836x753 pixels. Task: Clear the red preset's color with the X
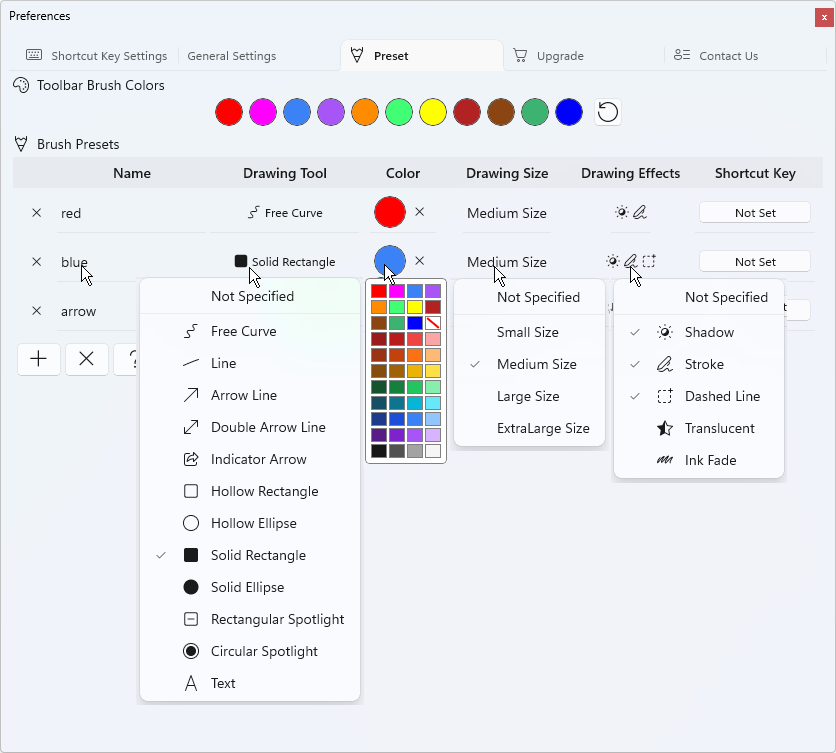(x=420, y=212)
